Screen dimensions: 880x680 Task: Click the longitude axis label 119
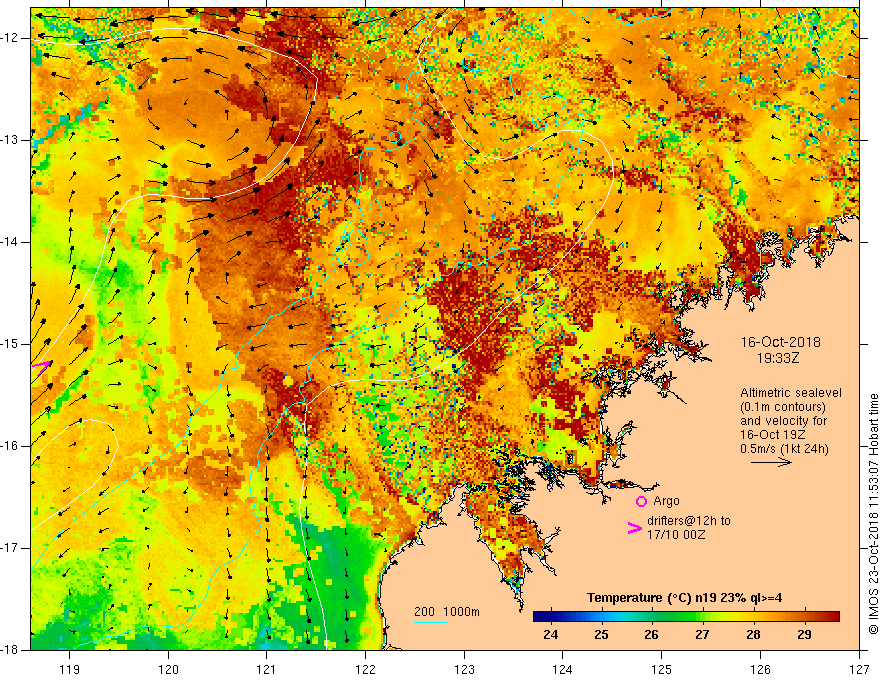(x=70, y=669)
